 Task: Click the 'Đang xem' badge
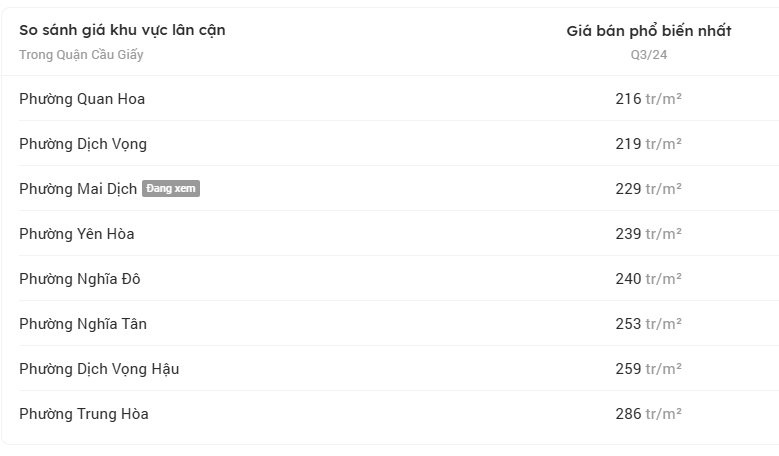(x=171, y=189)
